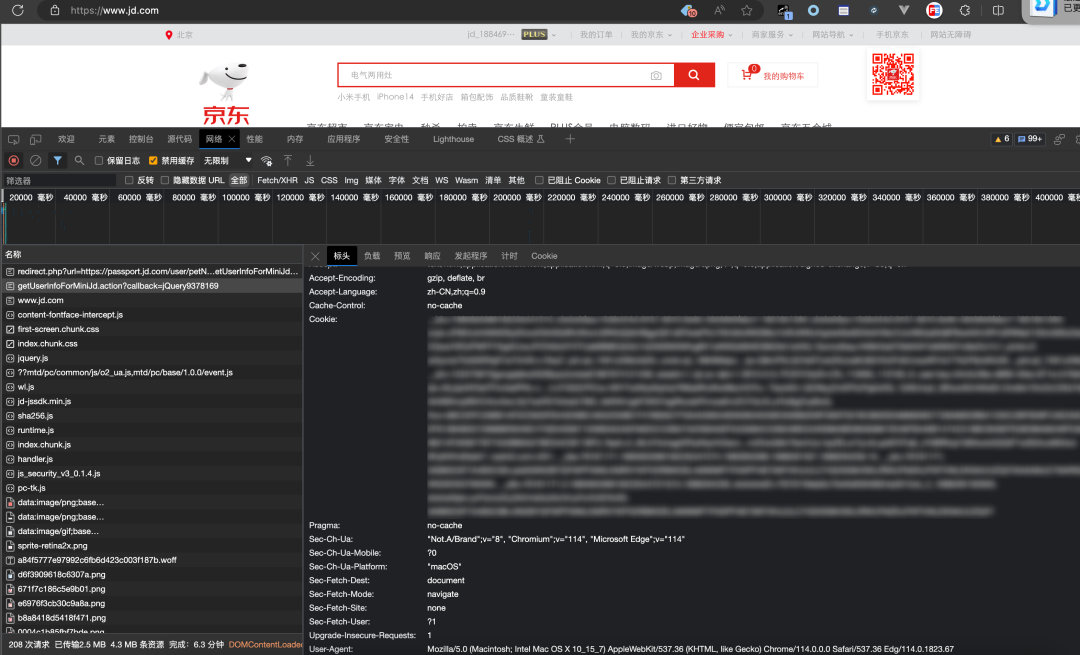Open the Vue devtools extension icon
This screenshot has height=655, width=1080.
pyautogui.click(x=904, y=10)
